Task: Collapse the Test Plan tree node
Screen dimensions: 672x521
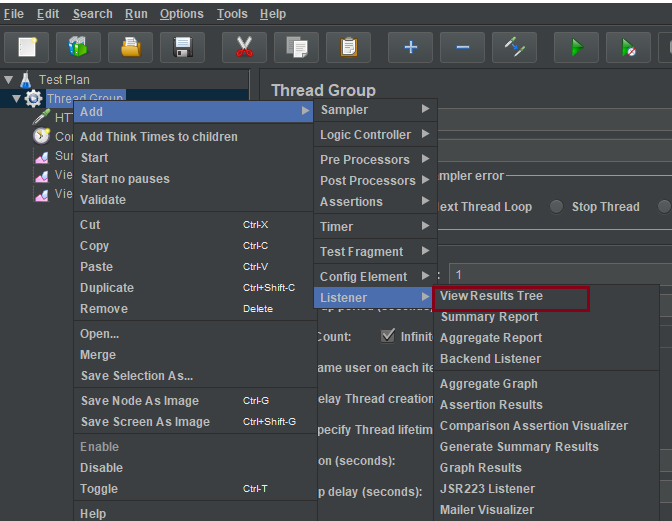Action: tap(9, 79)
